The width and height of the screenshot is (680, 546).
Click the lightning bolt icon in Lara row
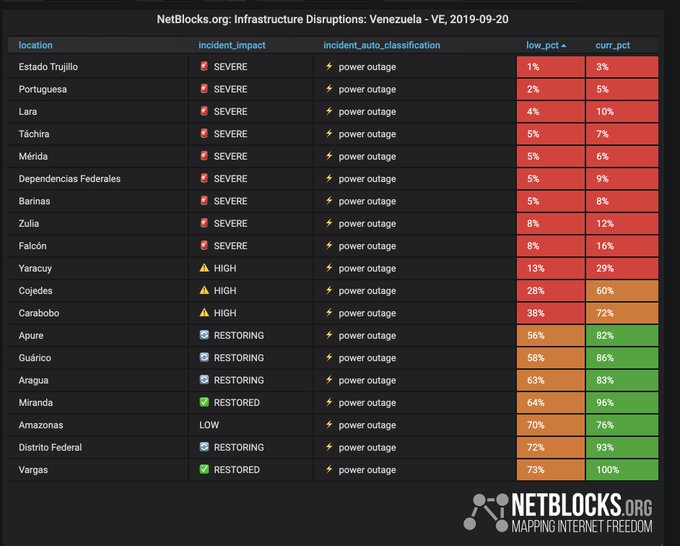[329, 111]
